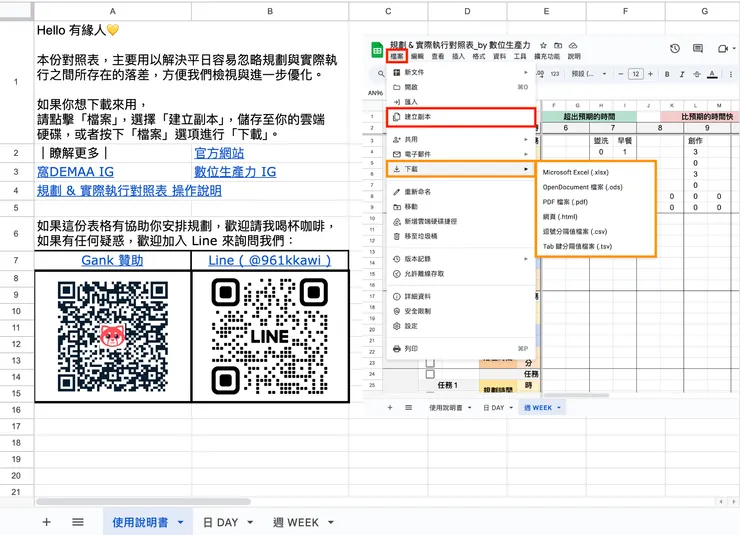Viewport: 740px width, 535px height.
Task: Choose 設定 gear in the file menu
Action: tap(461, 326)
